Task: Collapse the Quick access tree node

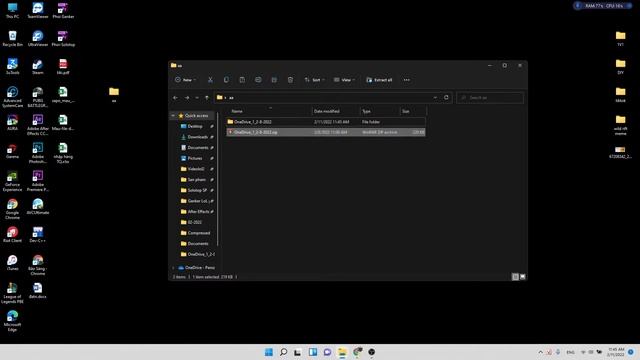Action: pyautogui.click(x=173, y=116)
